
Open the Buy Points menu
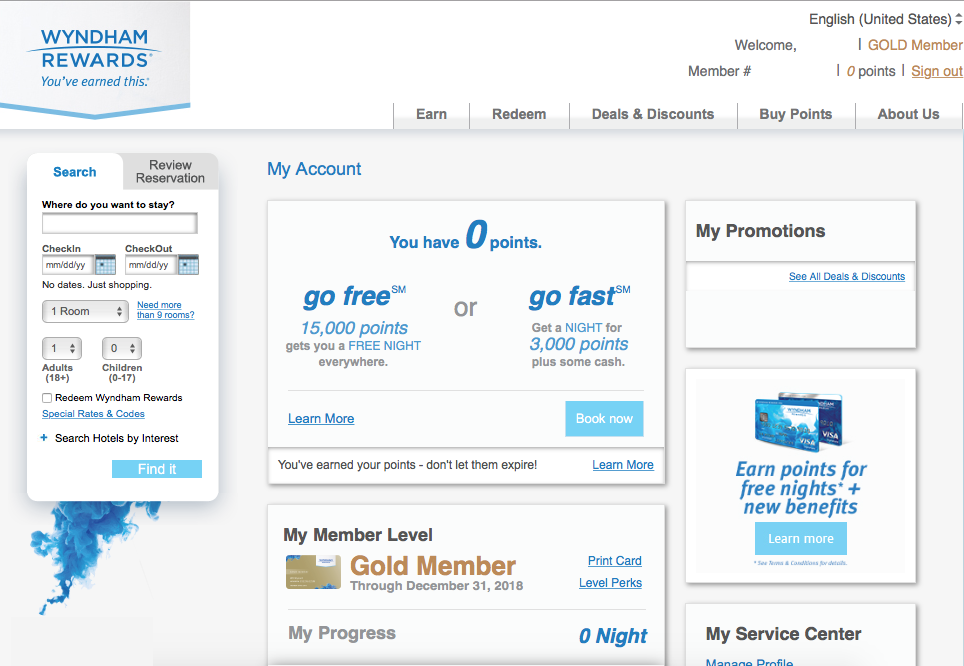796,114
